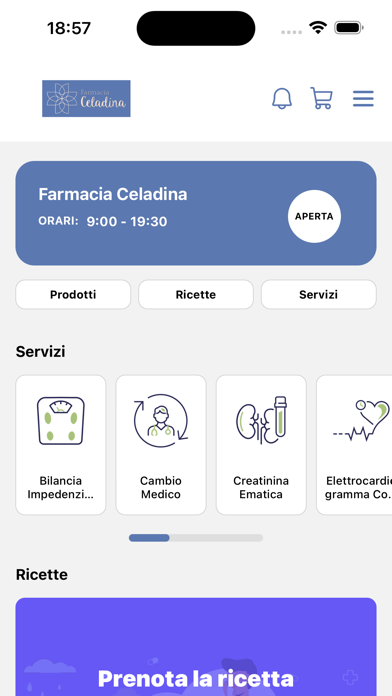The image size is (392, 696).
Task: Open the Cambio Medico label text
Action: (x=161, y=487)
